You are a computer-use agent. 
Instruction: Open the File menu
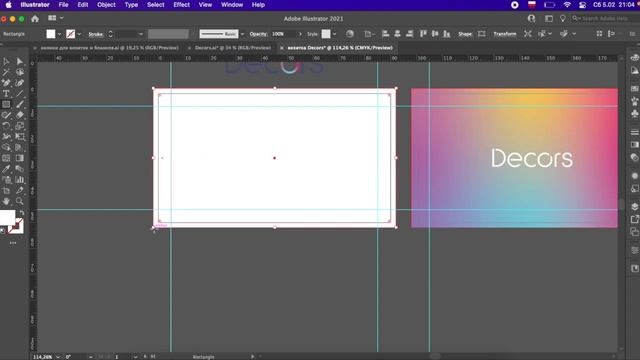[63, 5]
